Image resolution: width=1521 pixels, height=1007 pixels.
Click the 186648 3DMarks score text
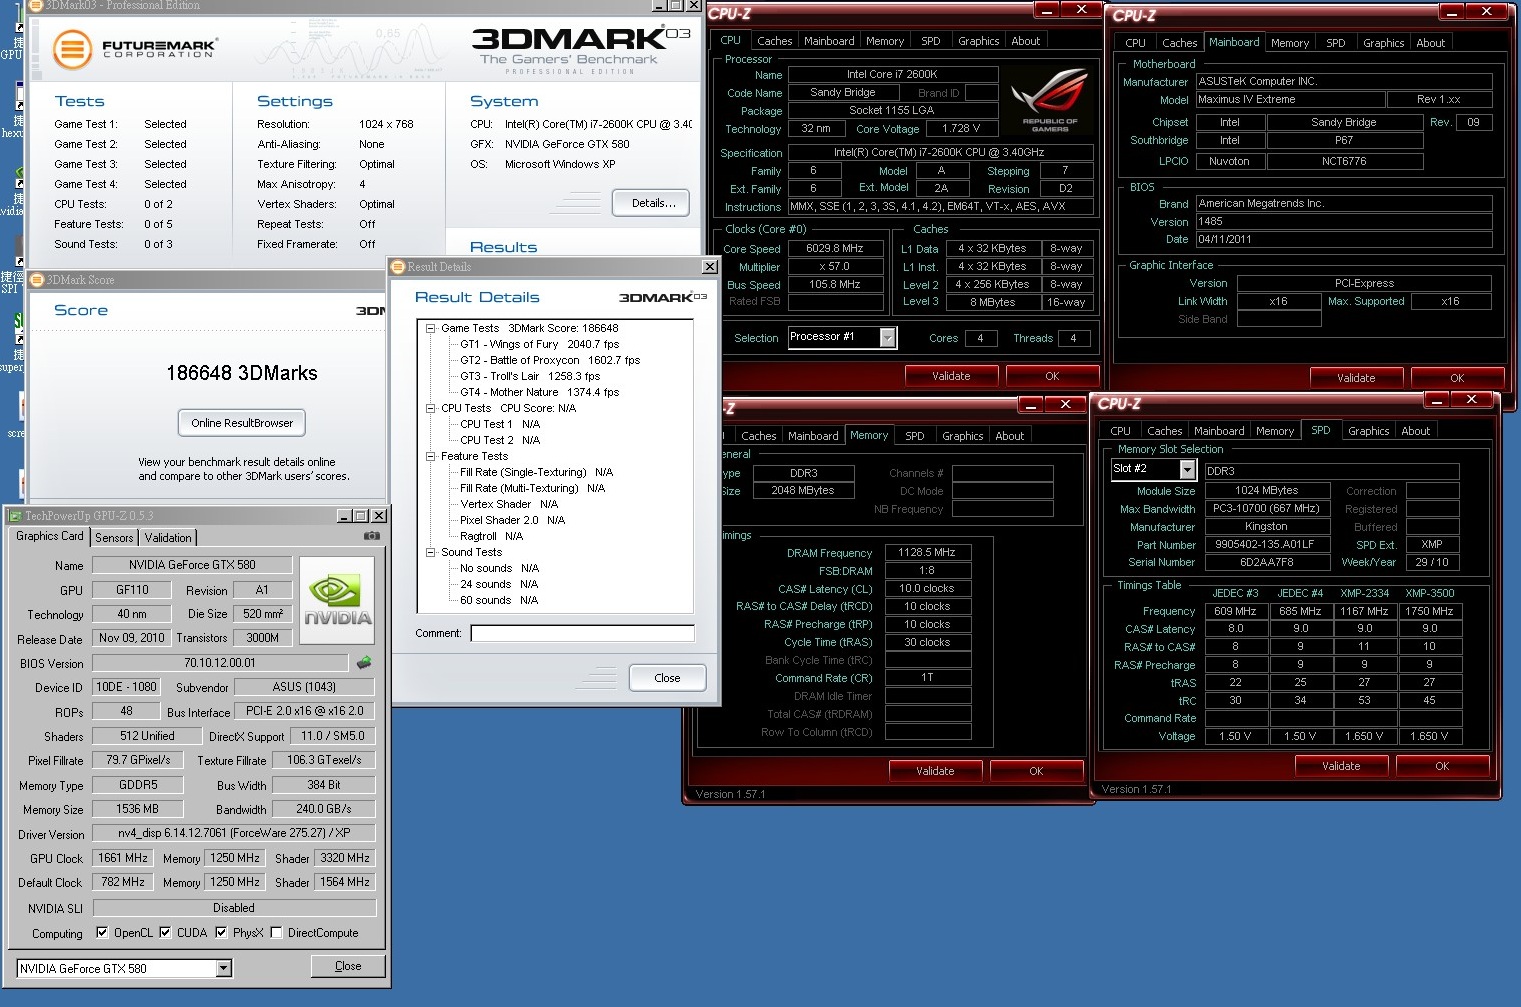coord(242,373)
